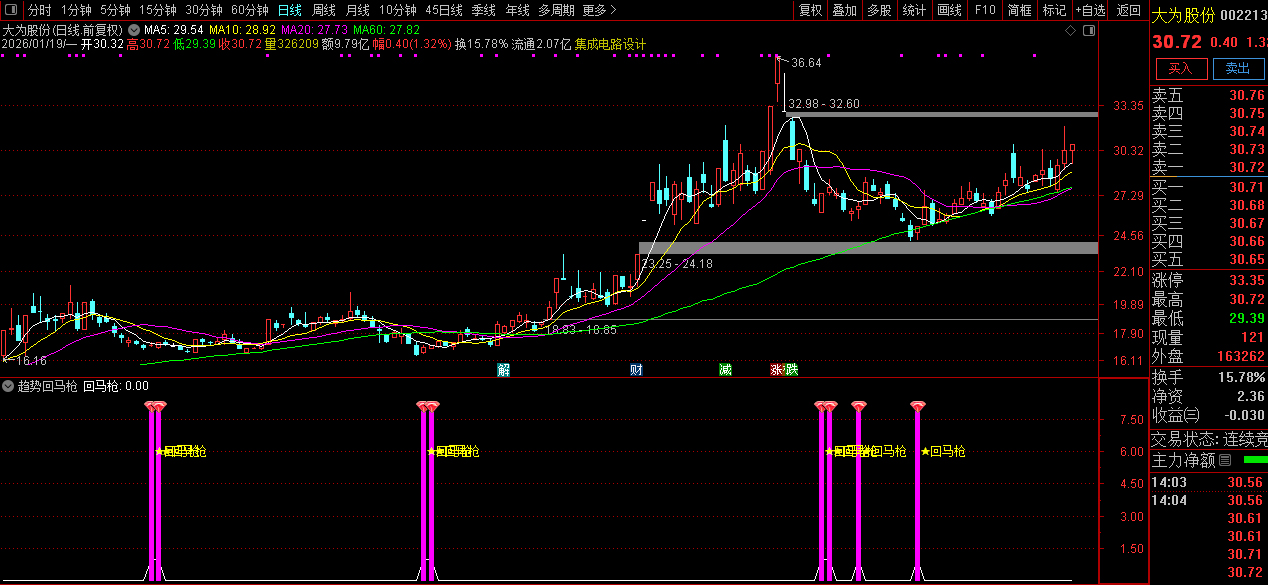The height and width of the screenshot is (585, 1268).
Task: Click the 买五 price 30.65
Action: [1247, 259]
